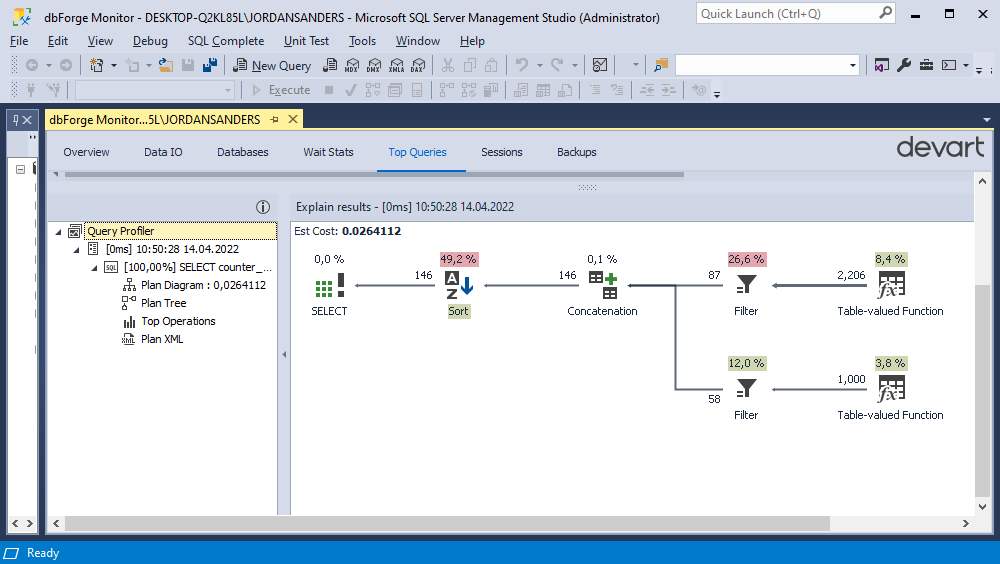The image size is (1000, 564).
Task: Pin the dbForge Monitor document tab
Action: click(x=274, y=119)
